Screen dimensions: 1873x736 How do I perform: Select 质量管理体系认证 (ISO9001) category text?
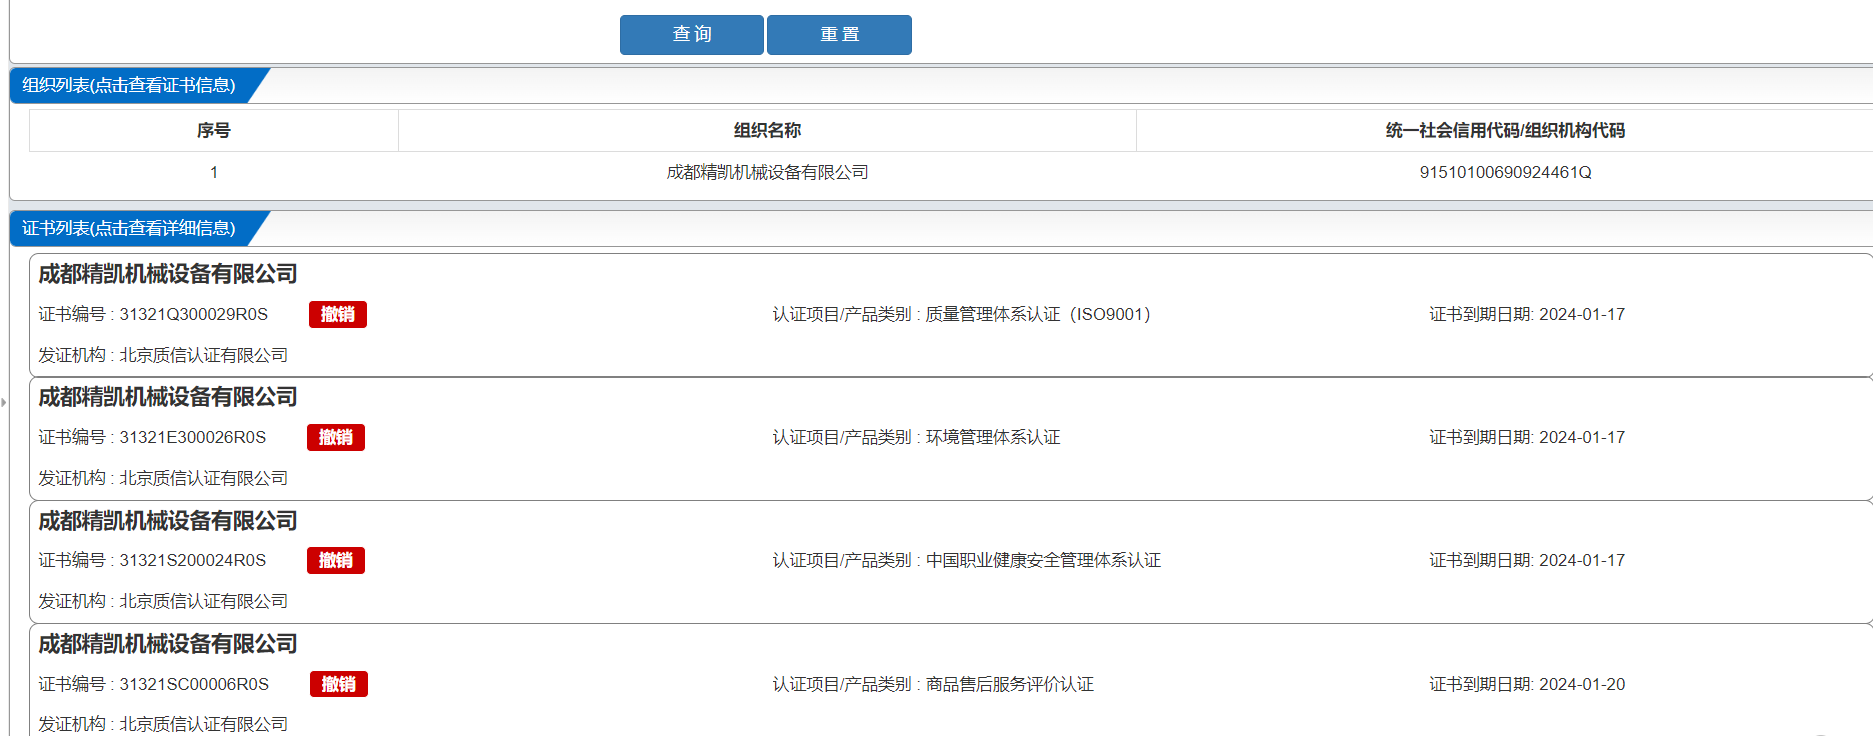pos(1038,314)
